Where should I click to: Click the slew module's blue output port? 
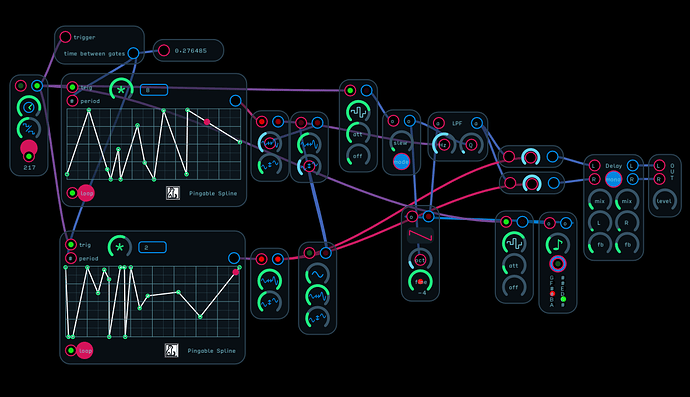coord(409,121)
